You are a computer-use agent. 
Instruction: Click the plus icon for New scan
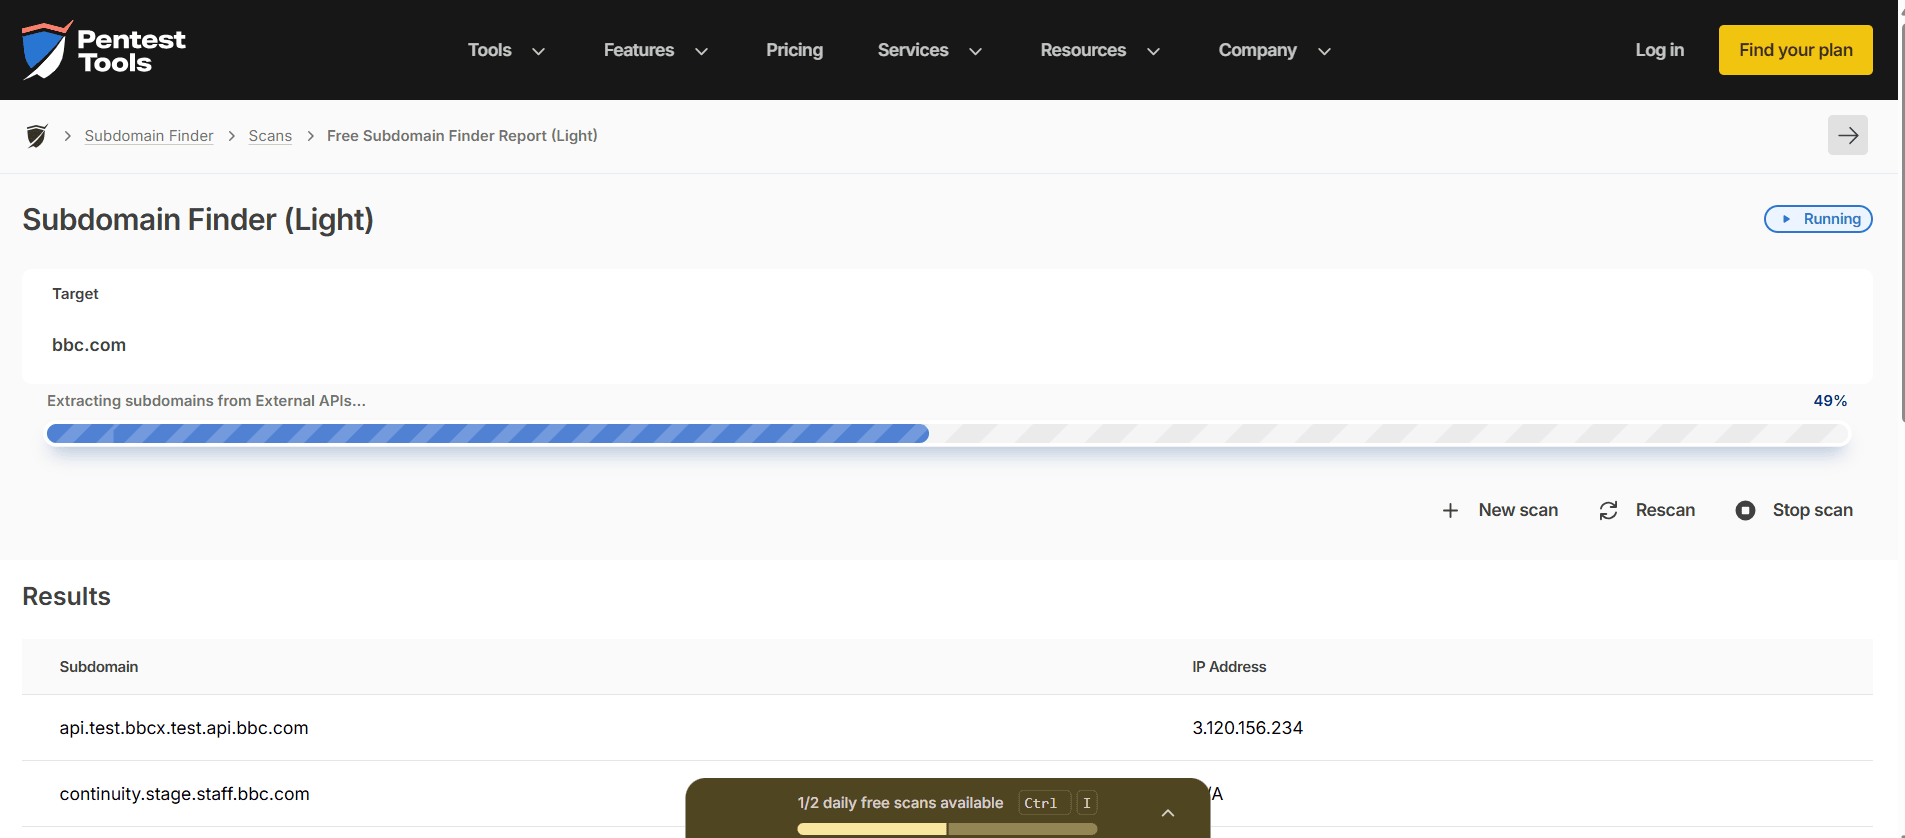pos(1450,511)
